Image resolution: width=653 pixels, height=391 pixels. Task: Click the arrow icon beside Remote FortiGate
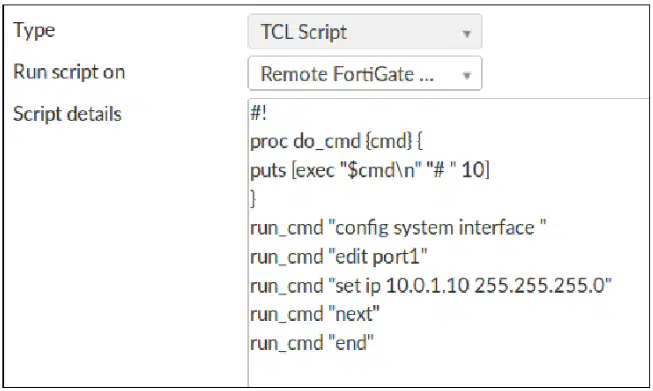click(x=466, y=76)
